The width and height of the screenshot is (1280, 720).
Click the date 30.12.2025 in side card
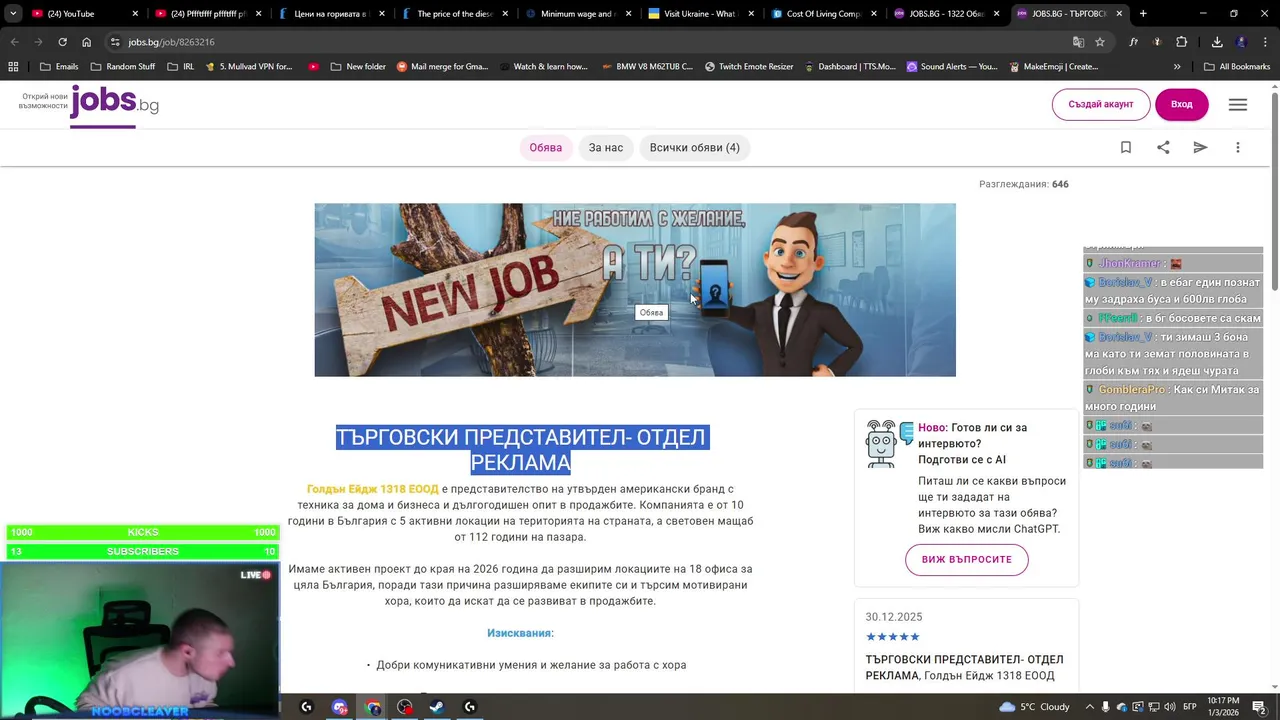tap(894, 617)
